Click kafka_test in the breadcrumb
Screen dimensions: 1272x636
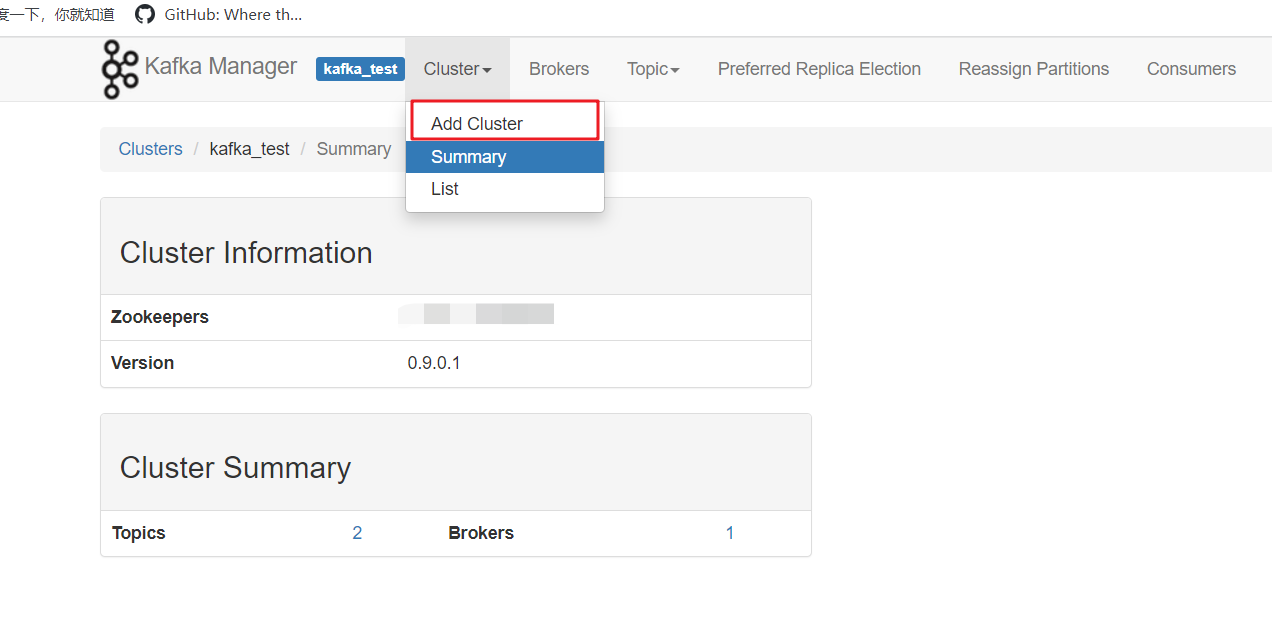[x=249, y=149]
